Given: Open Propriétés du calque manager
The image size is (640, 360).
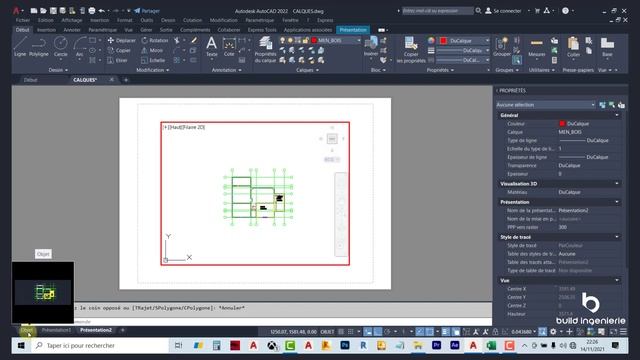Looking at the screenshot, I should tap(265, 49).
